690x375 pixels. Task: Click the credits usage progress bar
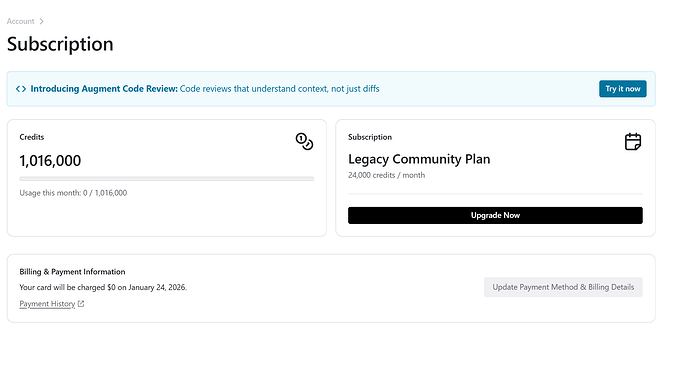click(x=166, y=179)
